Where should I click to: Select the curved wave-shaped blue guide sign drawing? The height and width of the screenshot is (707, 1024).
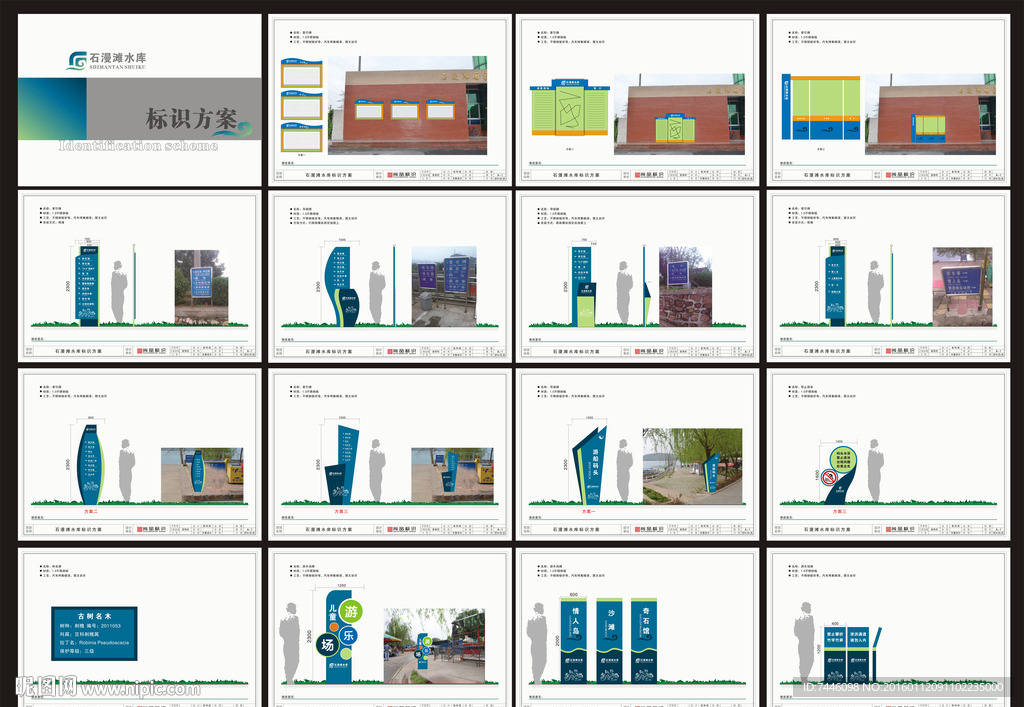342,286
